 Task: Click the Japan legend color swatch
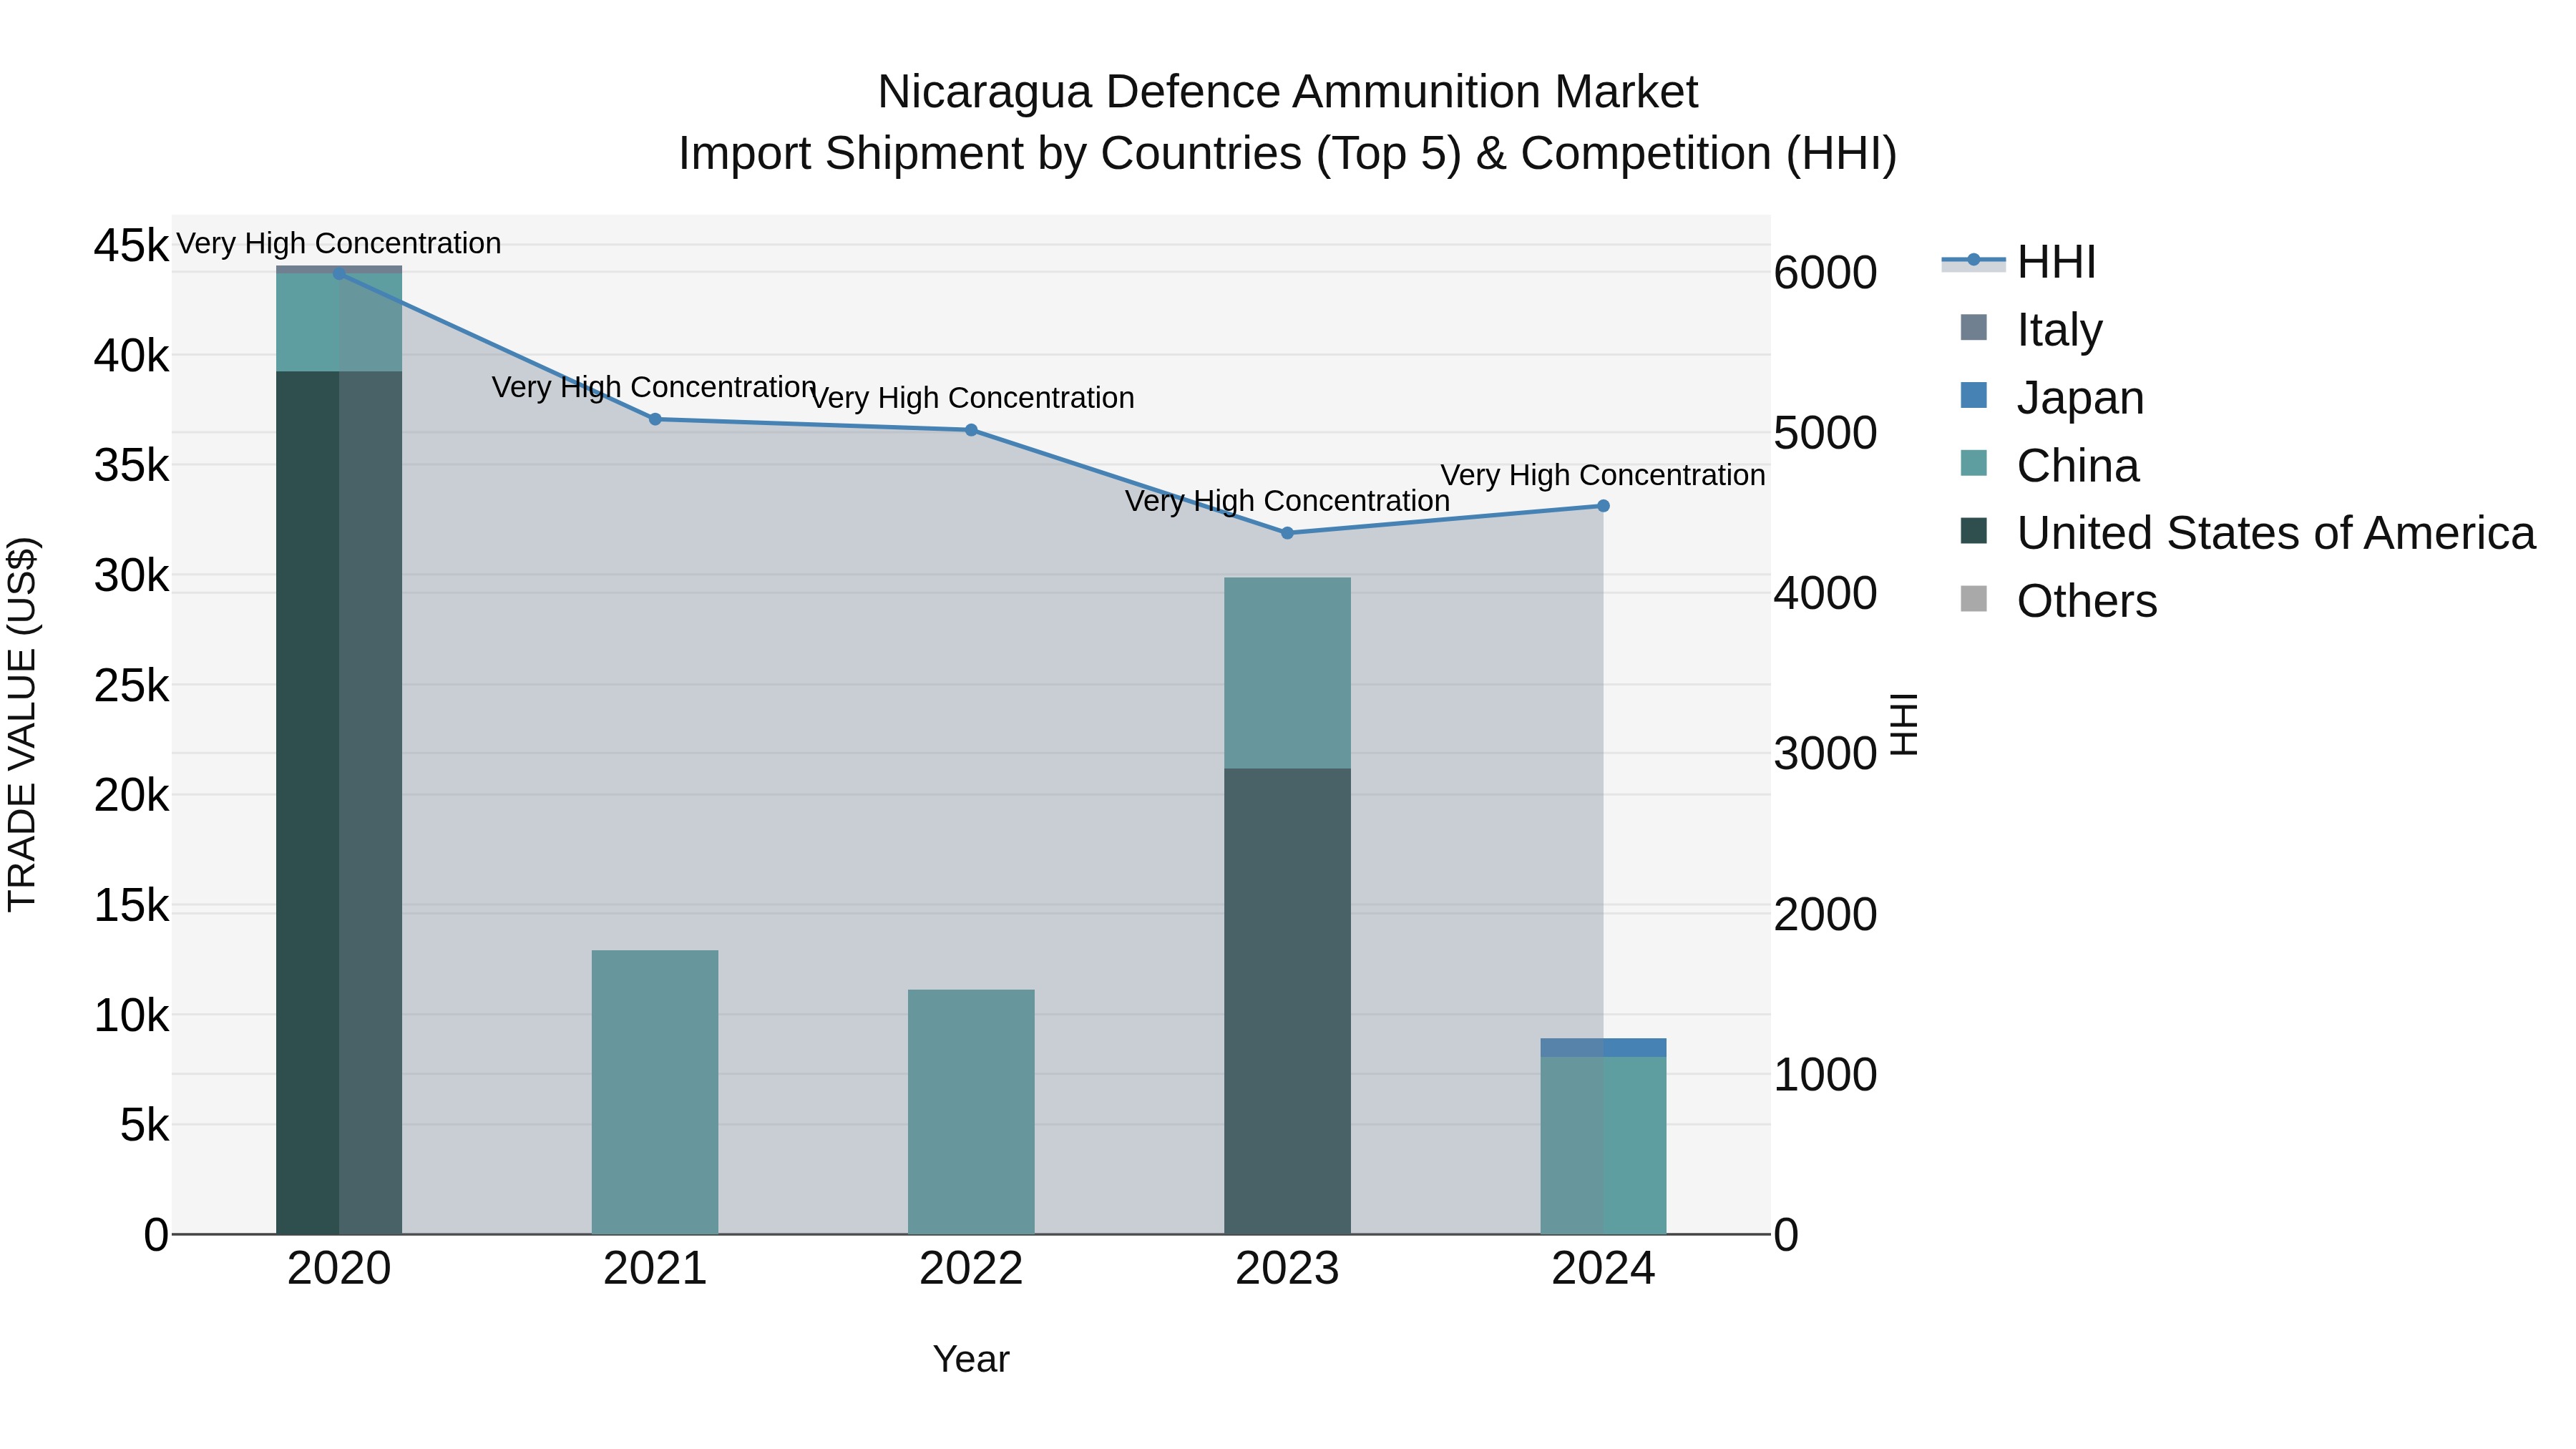pyautogui.click(x=1974, y=395)
